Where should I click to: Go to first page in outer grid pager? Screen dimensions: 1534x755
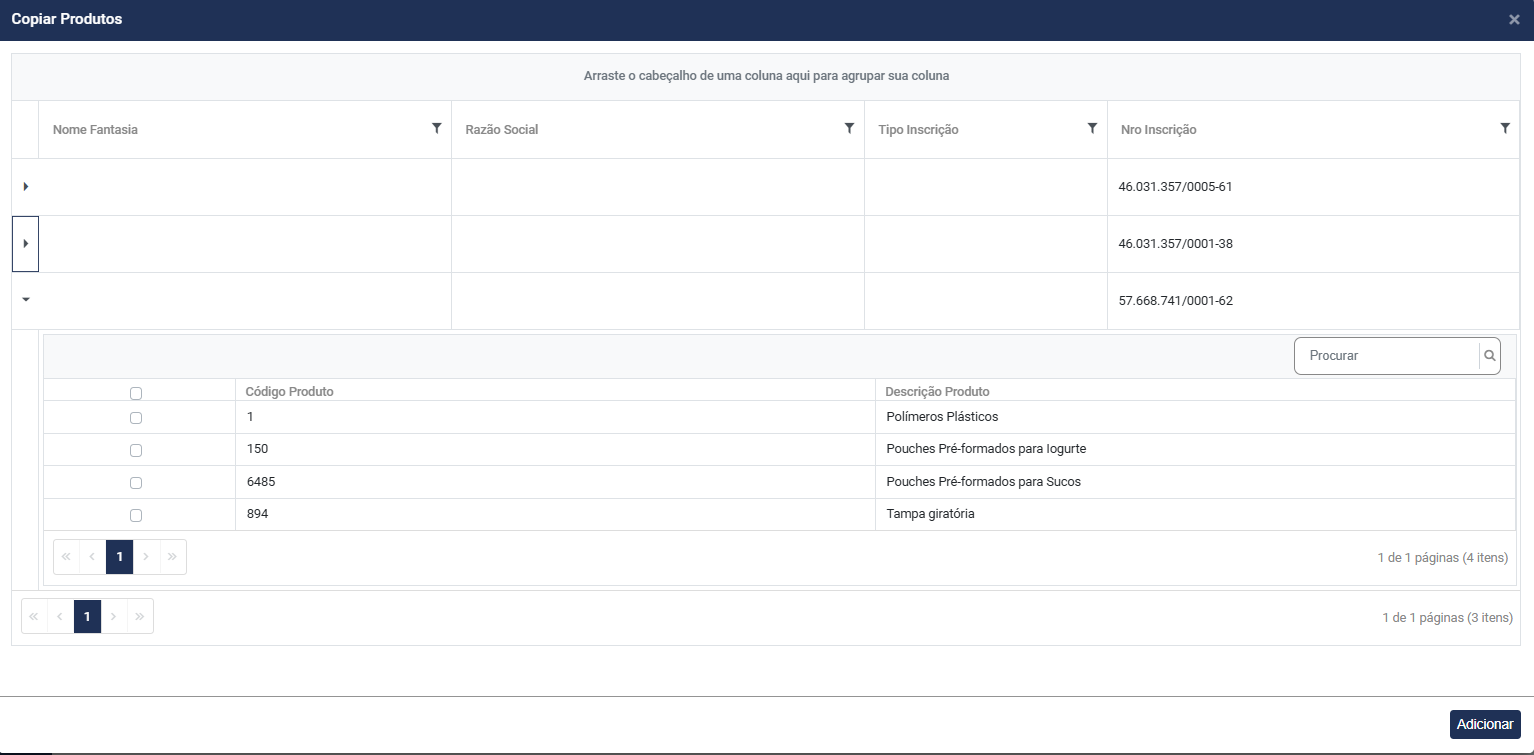coord(34,617)
